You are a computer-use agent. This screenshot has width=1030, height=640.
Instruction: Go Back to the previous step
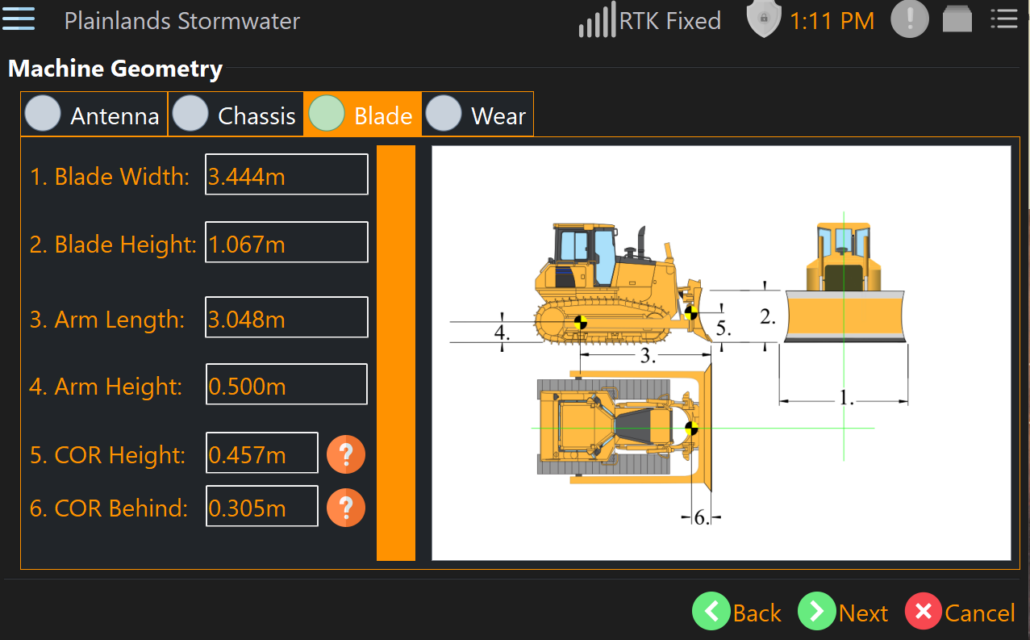pyautogui.click(x=737, y=612)
